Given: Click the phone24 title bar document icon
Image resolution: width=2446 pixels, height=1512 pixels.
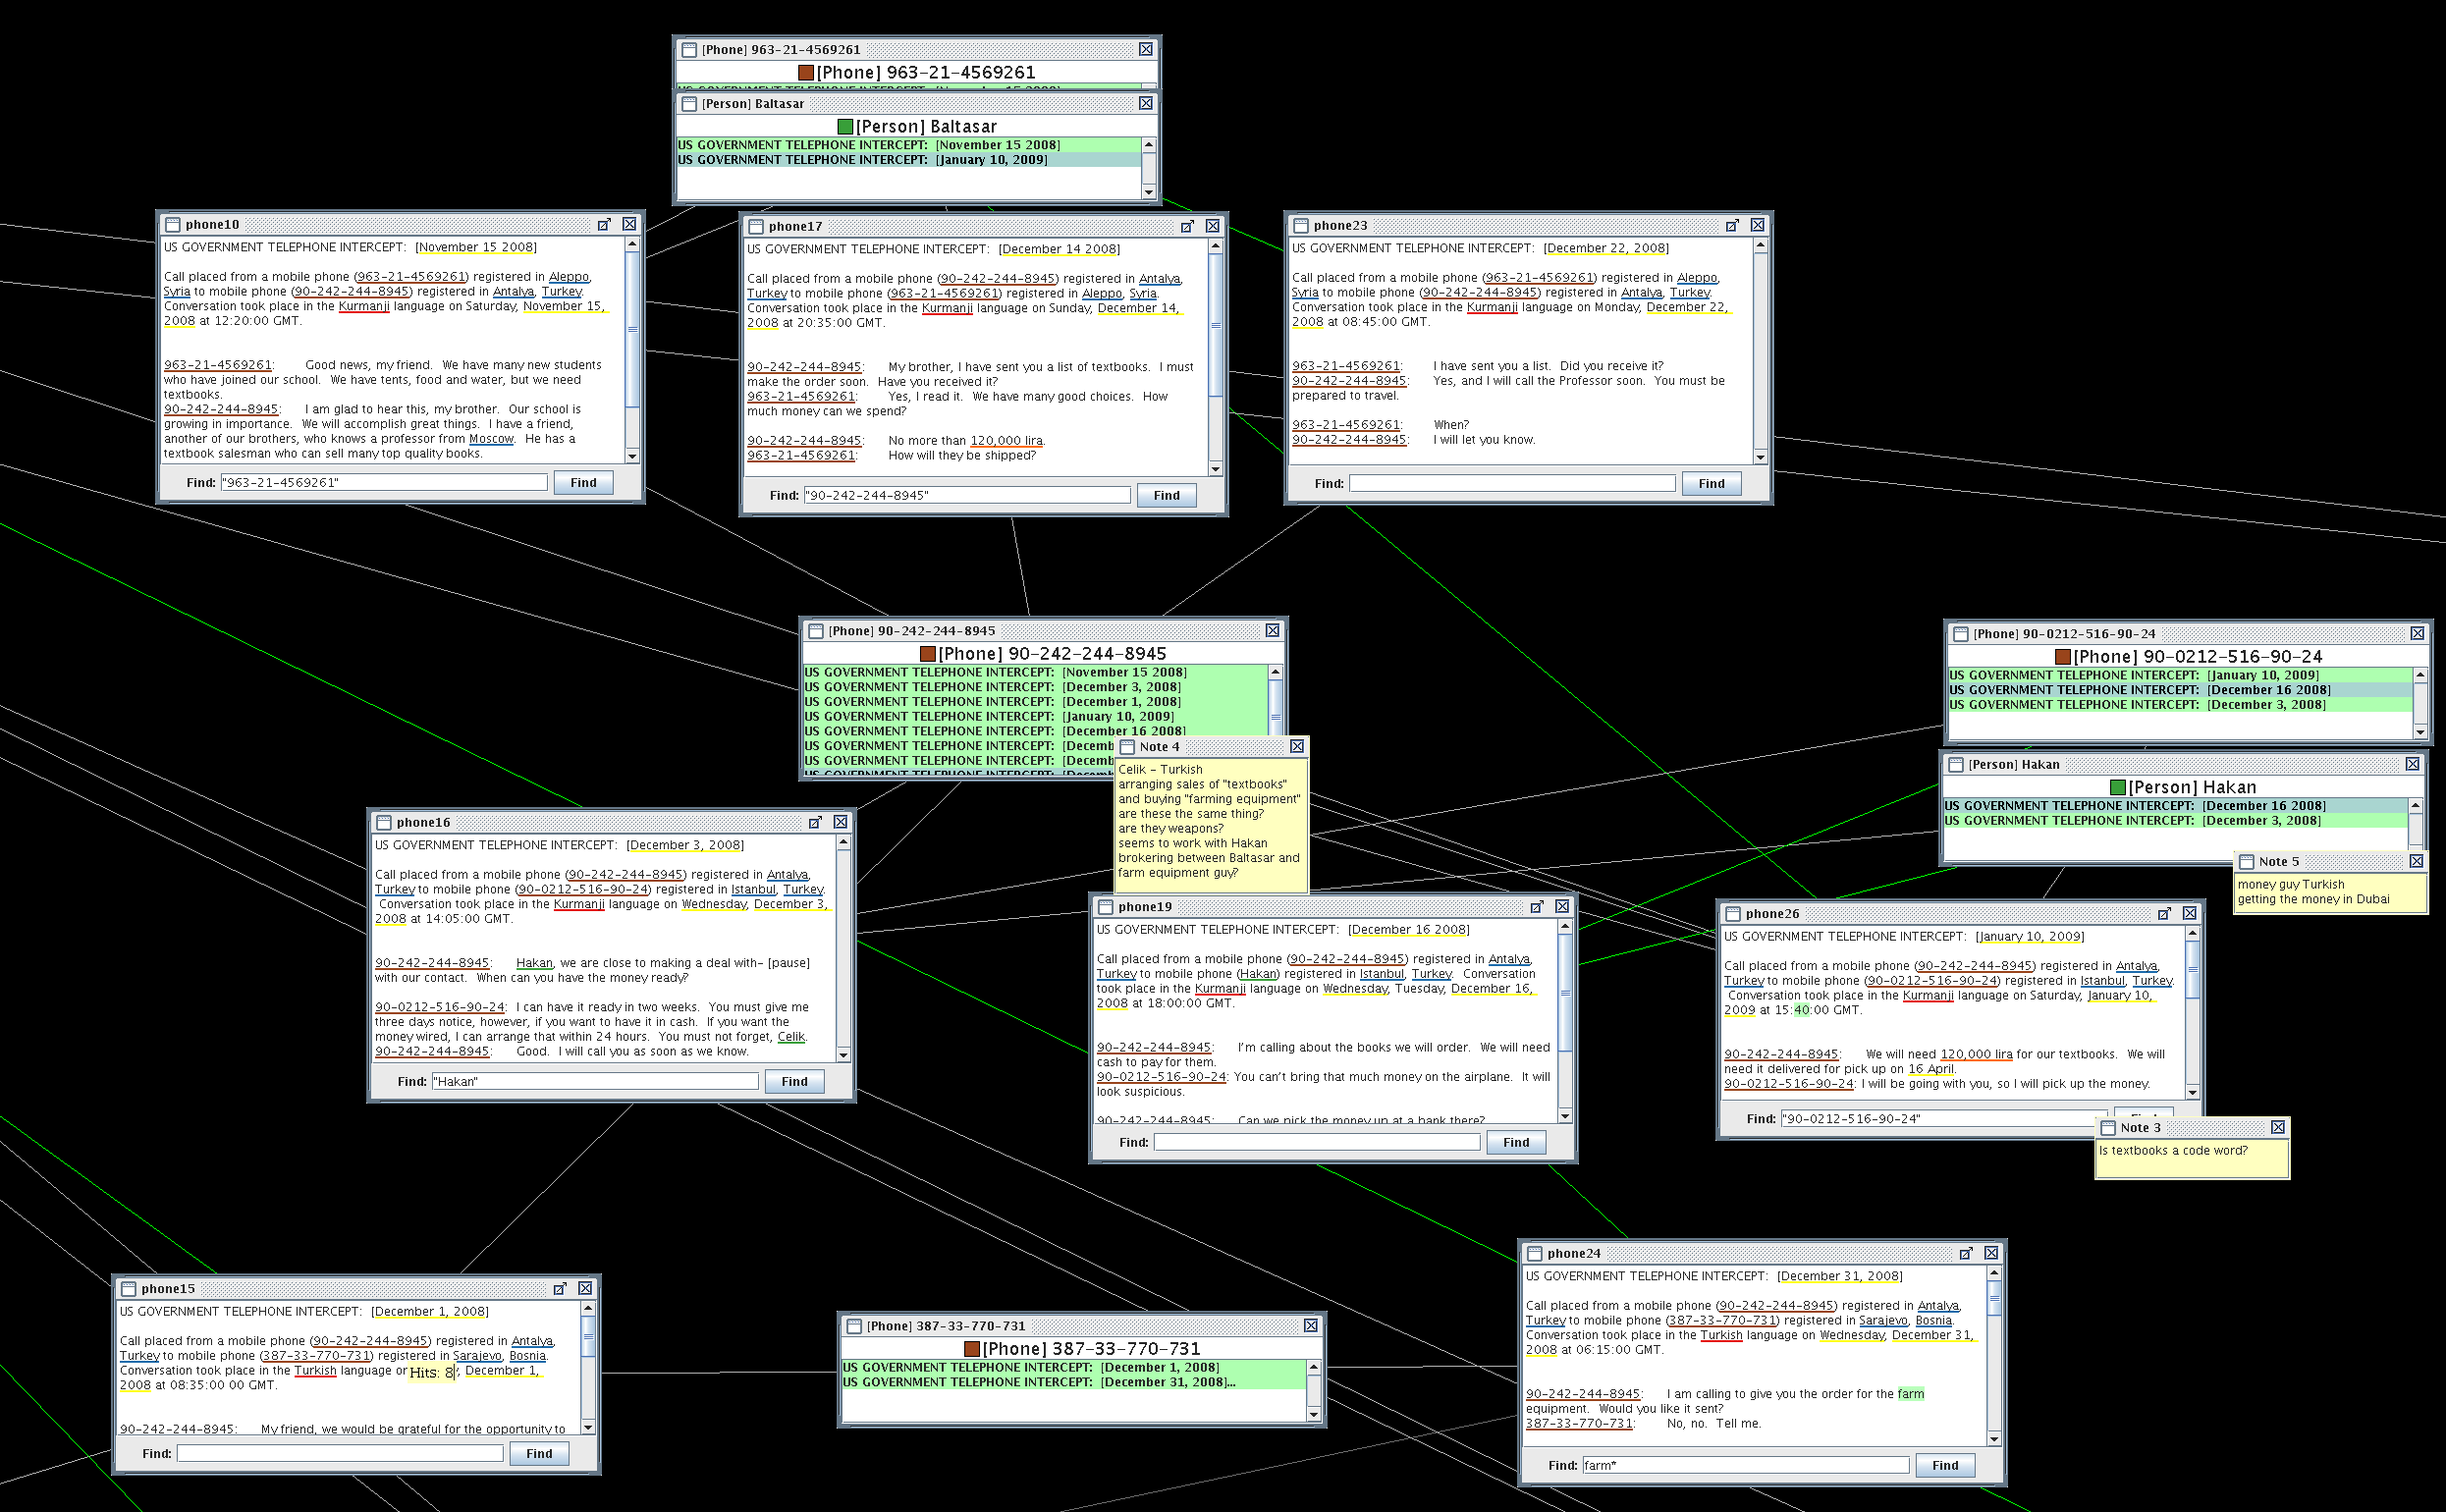Looking at the screenshot, I should 1535,1254.
